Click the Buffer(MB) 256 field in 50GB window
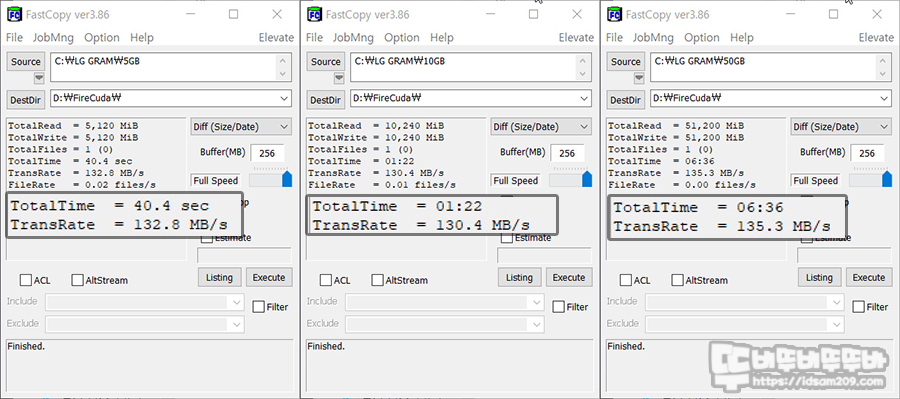Viewport: 900px width, 399px height. click(x=867, y=153)
